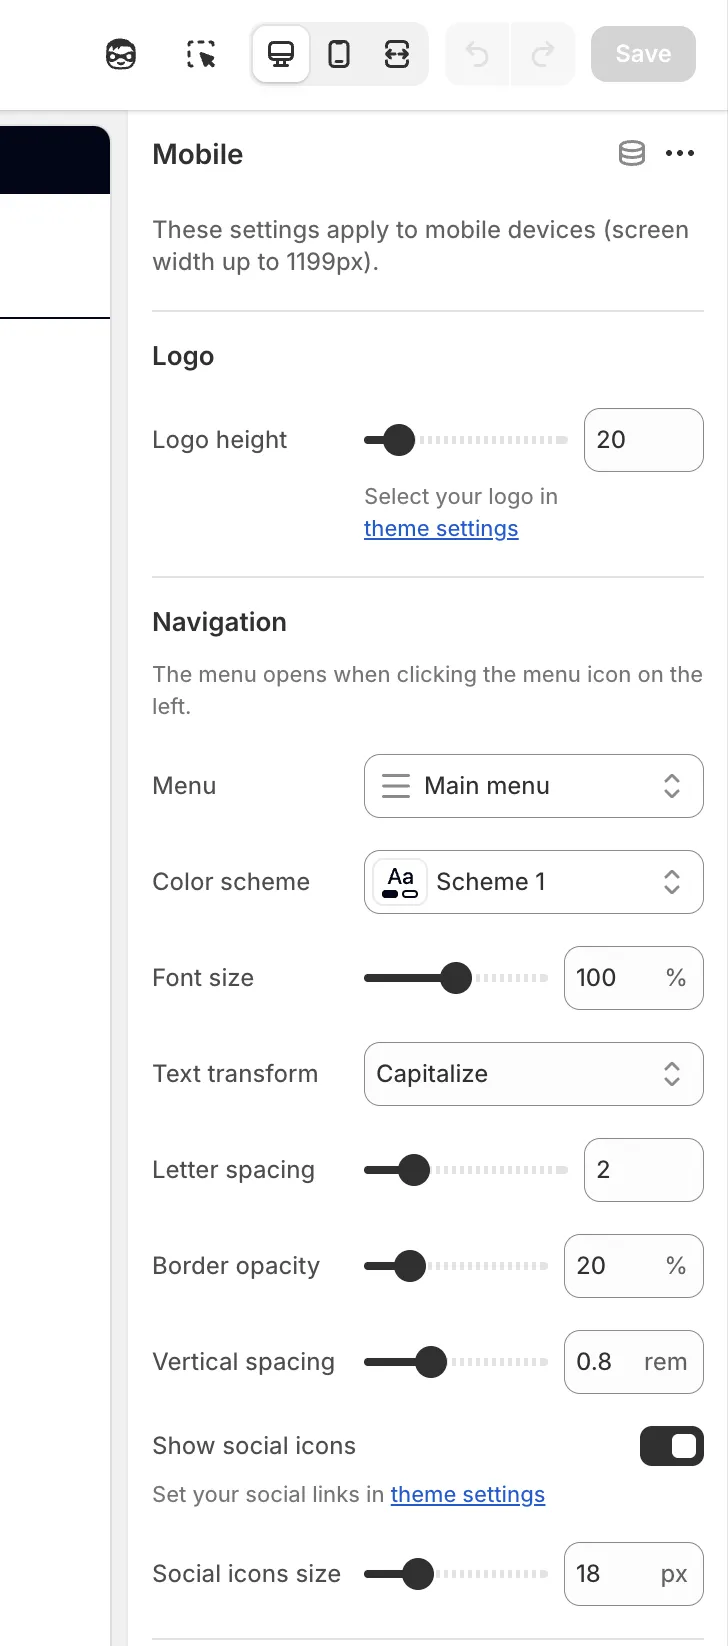Click the Redo icon
Viewport: 728px width, 1646px height.
pyautogui.click(x=543, y=54)
